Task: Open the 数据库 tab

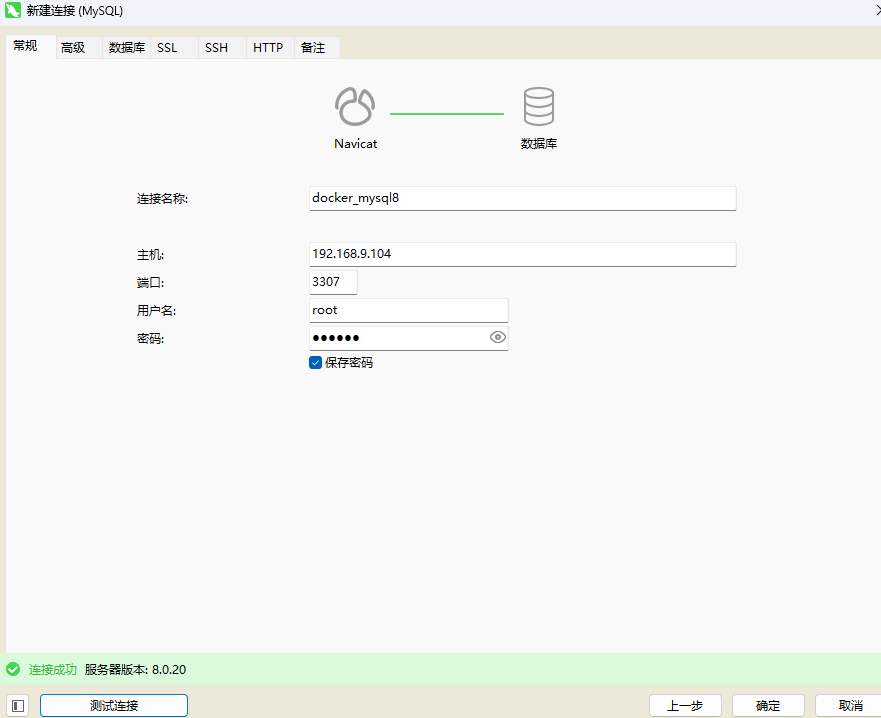Action: point(126,48)
